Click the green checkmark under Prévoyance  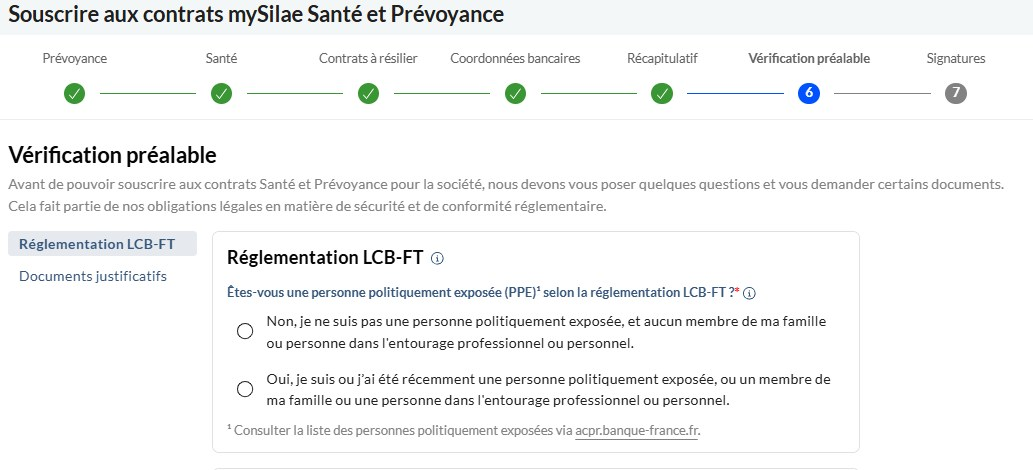pyautogui.click(x=74, y=94)
